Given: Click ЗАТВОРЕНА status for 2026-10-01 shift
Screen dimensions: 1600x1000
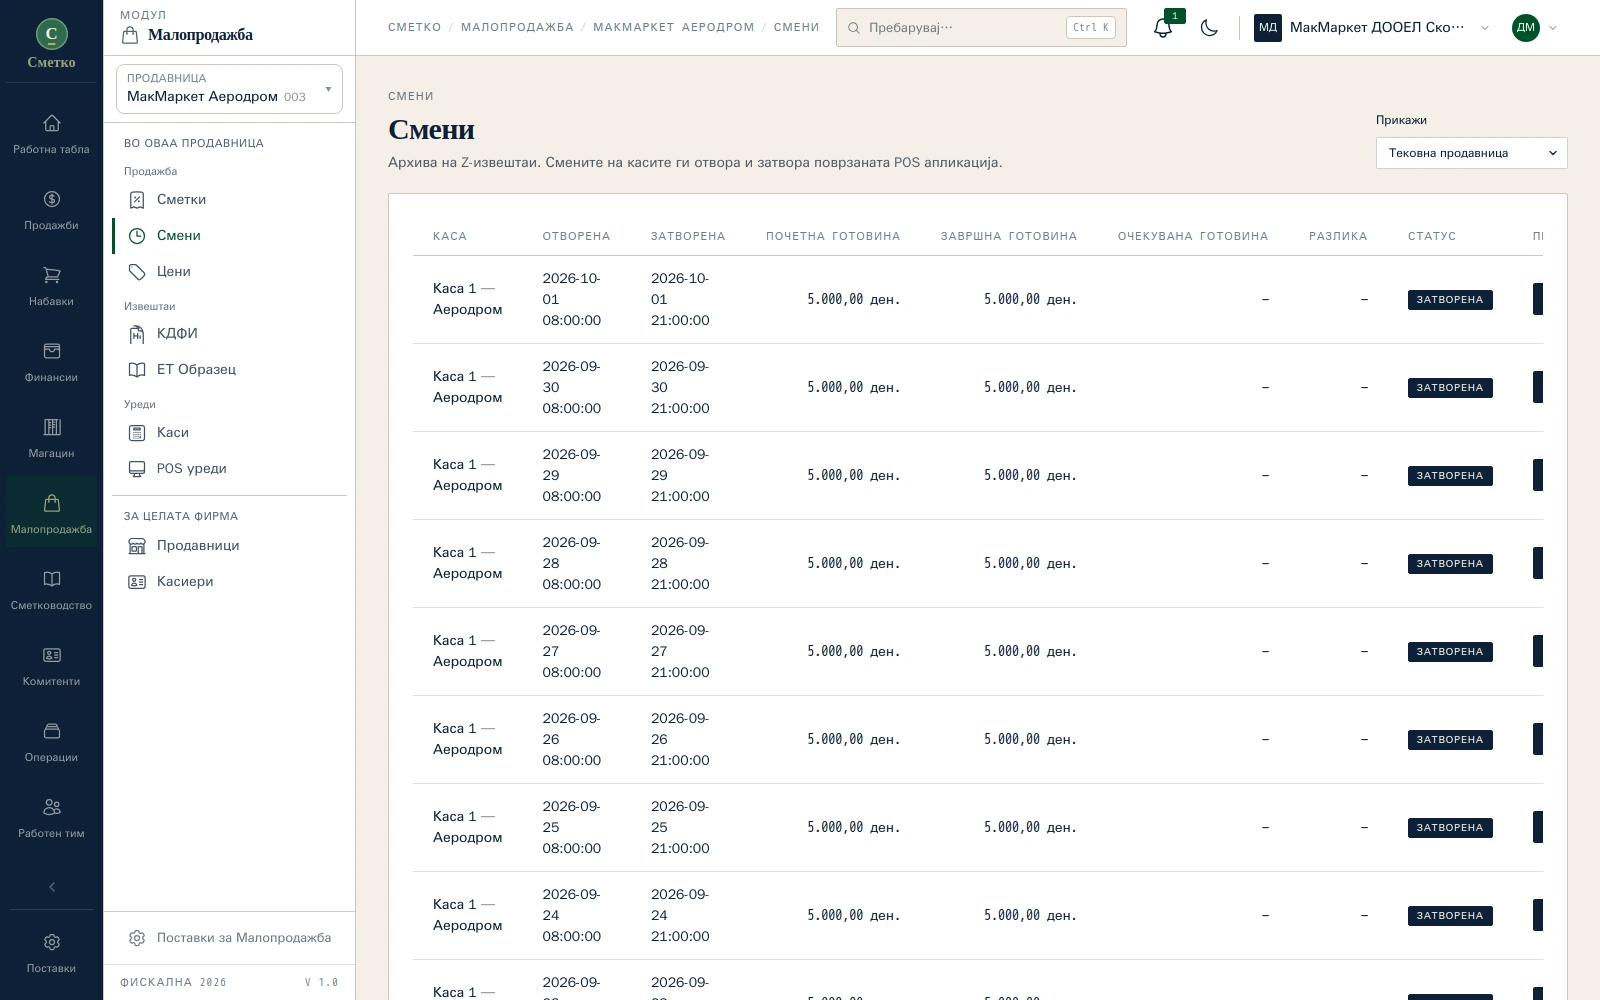Looking at the screenshot, I should click(x=1450, y=300).
